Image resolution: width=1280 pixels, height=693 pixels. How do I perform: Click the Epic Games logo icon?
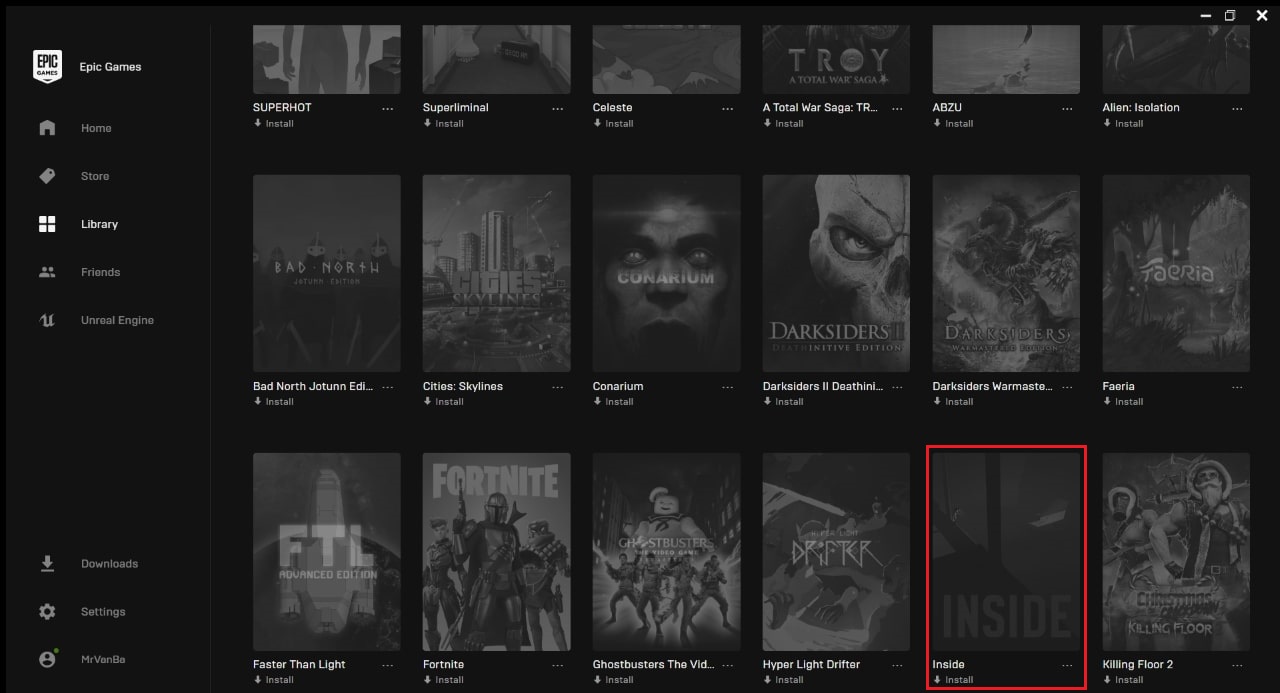pos(47,66)
